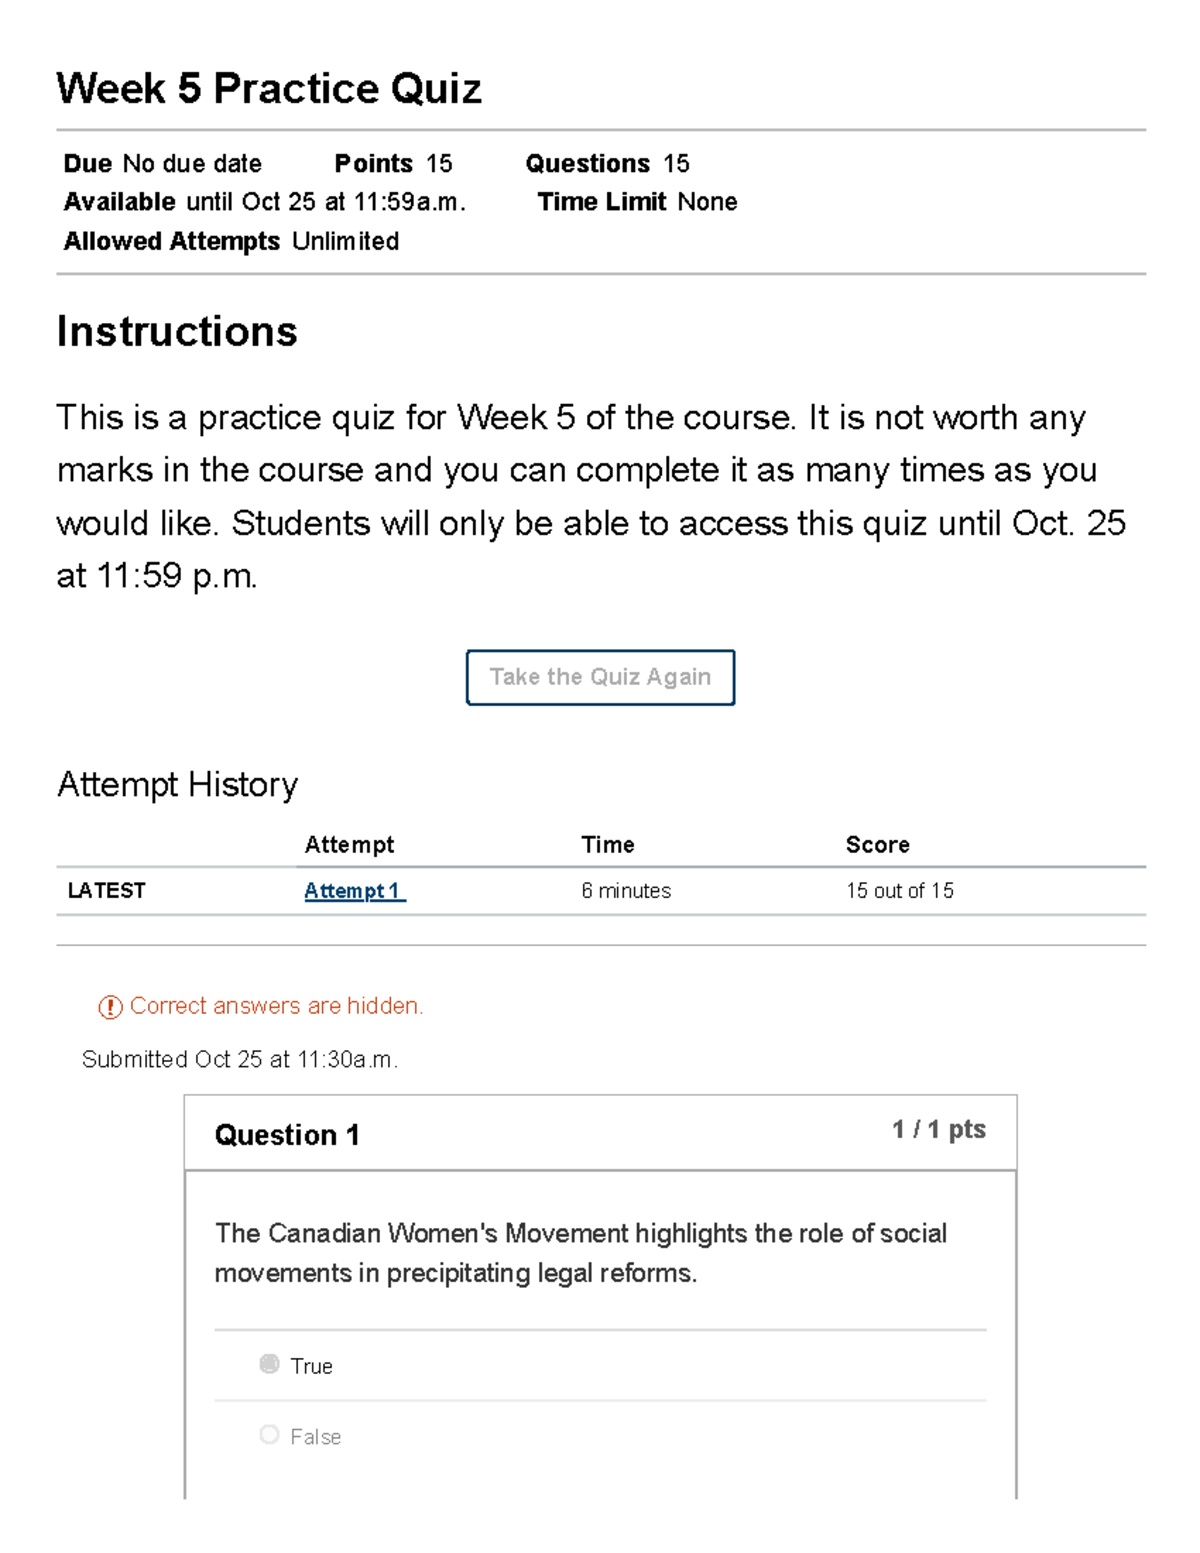Open Attempt 1 from the attempt history

point(352,890)
